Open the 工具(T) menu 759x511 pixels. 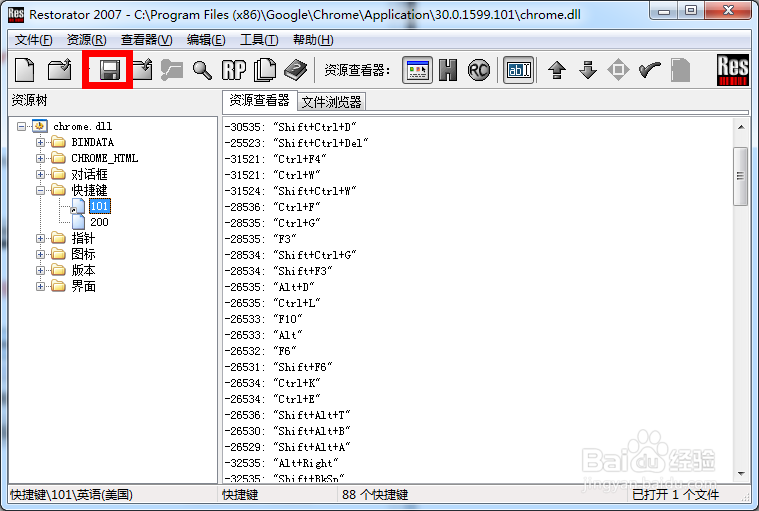click(x=259, y=40)
